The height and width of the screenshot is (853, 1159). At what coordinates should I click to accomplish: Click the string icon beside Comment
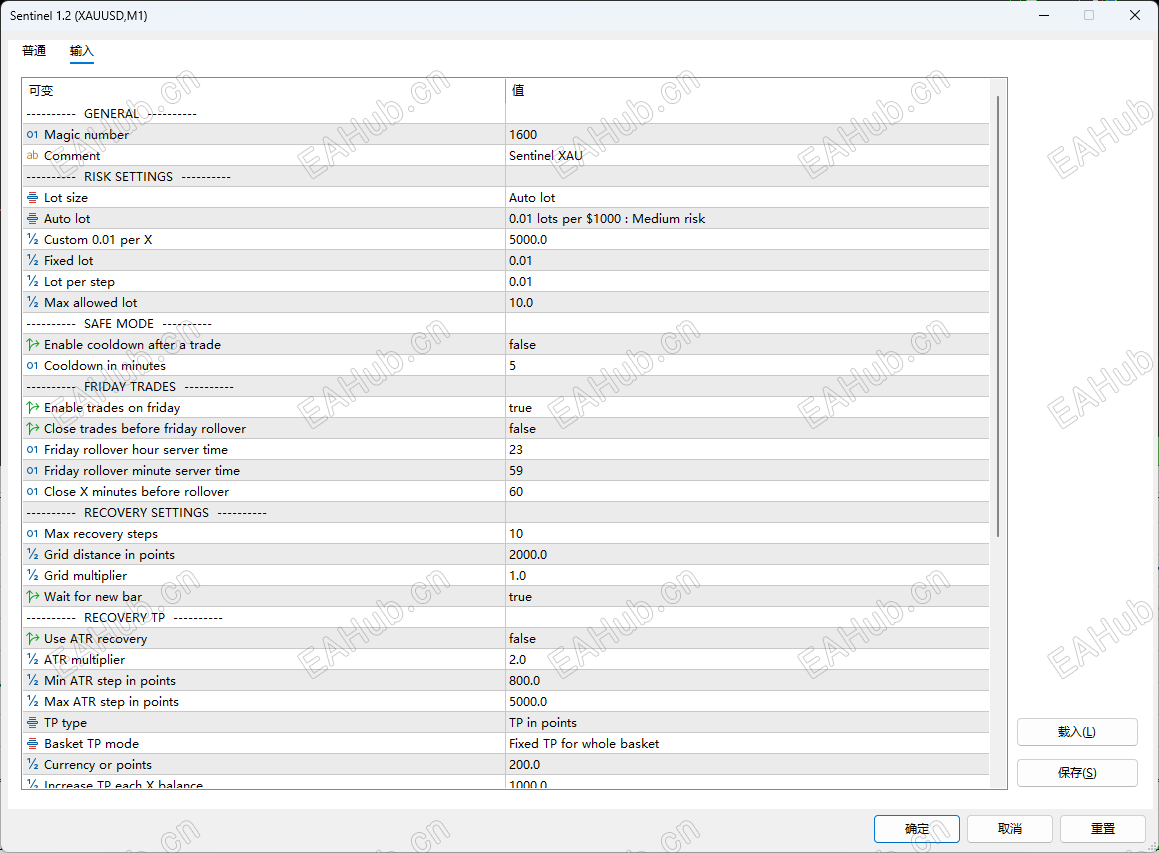33,155
